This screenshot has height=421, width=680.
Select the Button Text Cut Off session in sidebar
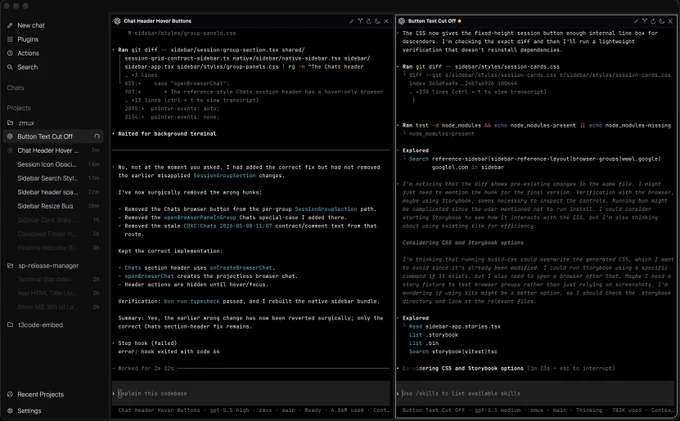coord(53,137)
